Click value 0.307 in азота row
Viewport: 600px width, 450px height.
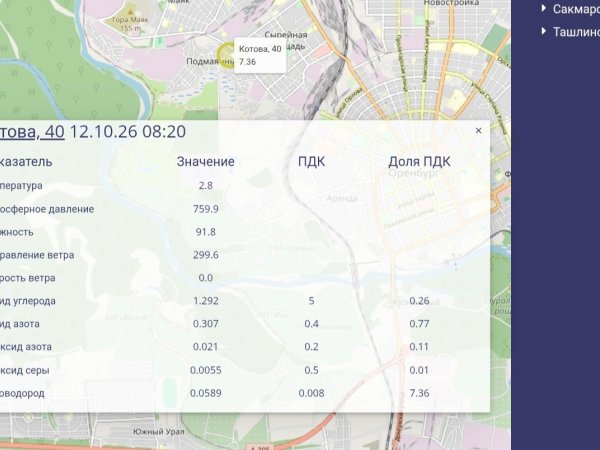point(205,324)
